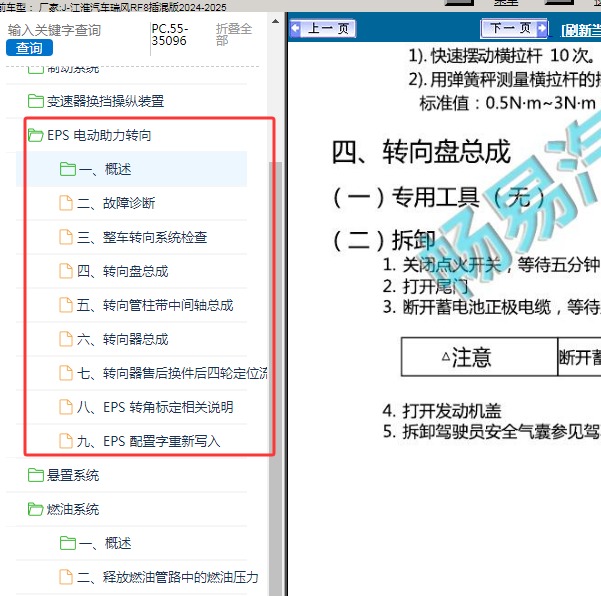Viewport: 601px width, 596px height.
Task: Click folder icon of EPS 一、概述
Action: (x=68, y=169)
